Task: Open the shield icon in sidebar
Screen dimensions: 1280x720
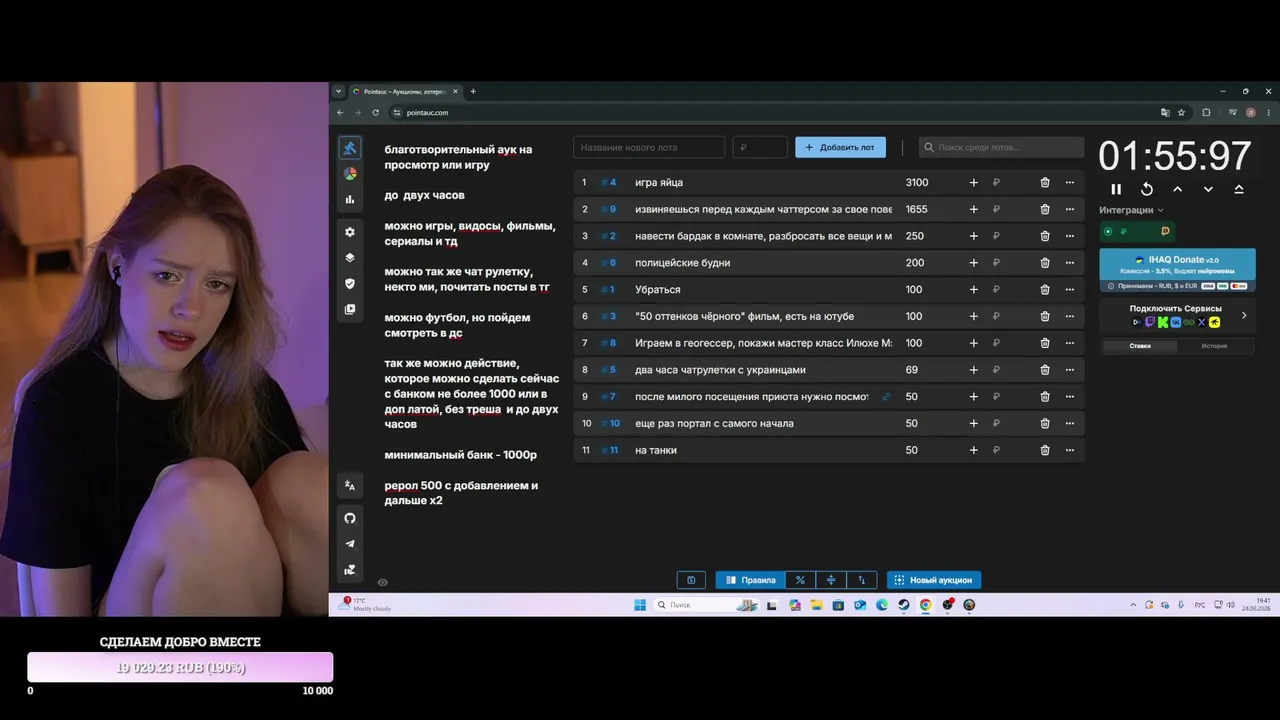Action: click(350, 283)
